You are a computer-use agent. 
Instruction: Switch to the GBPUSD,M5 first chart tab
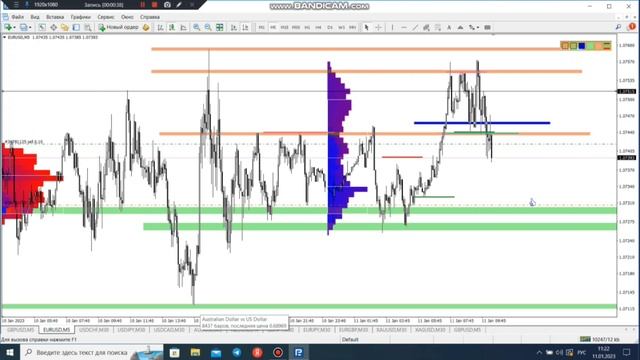coord(21,330)
